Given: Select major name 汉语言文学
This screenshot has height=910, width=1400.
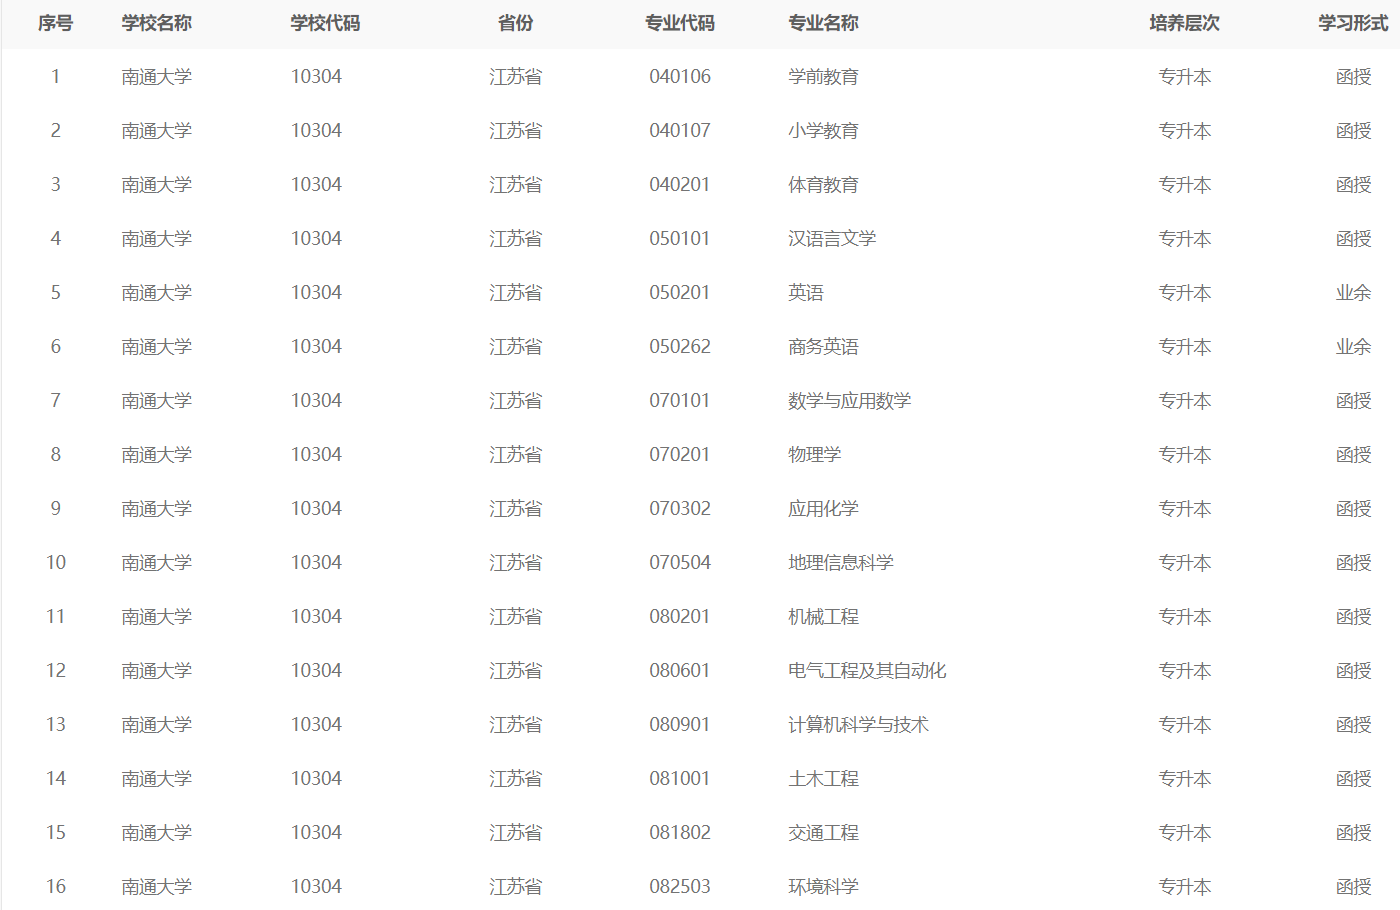Looking at the screenshot, I should [x=832, y=239].
